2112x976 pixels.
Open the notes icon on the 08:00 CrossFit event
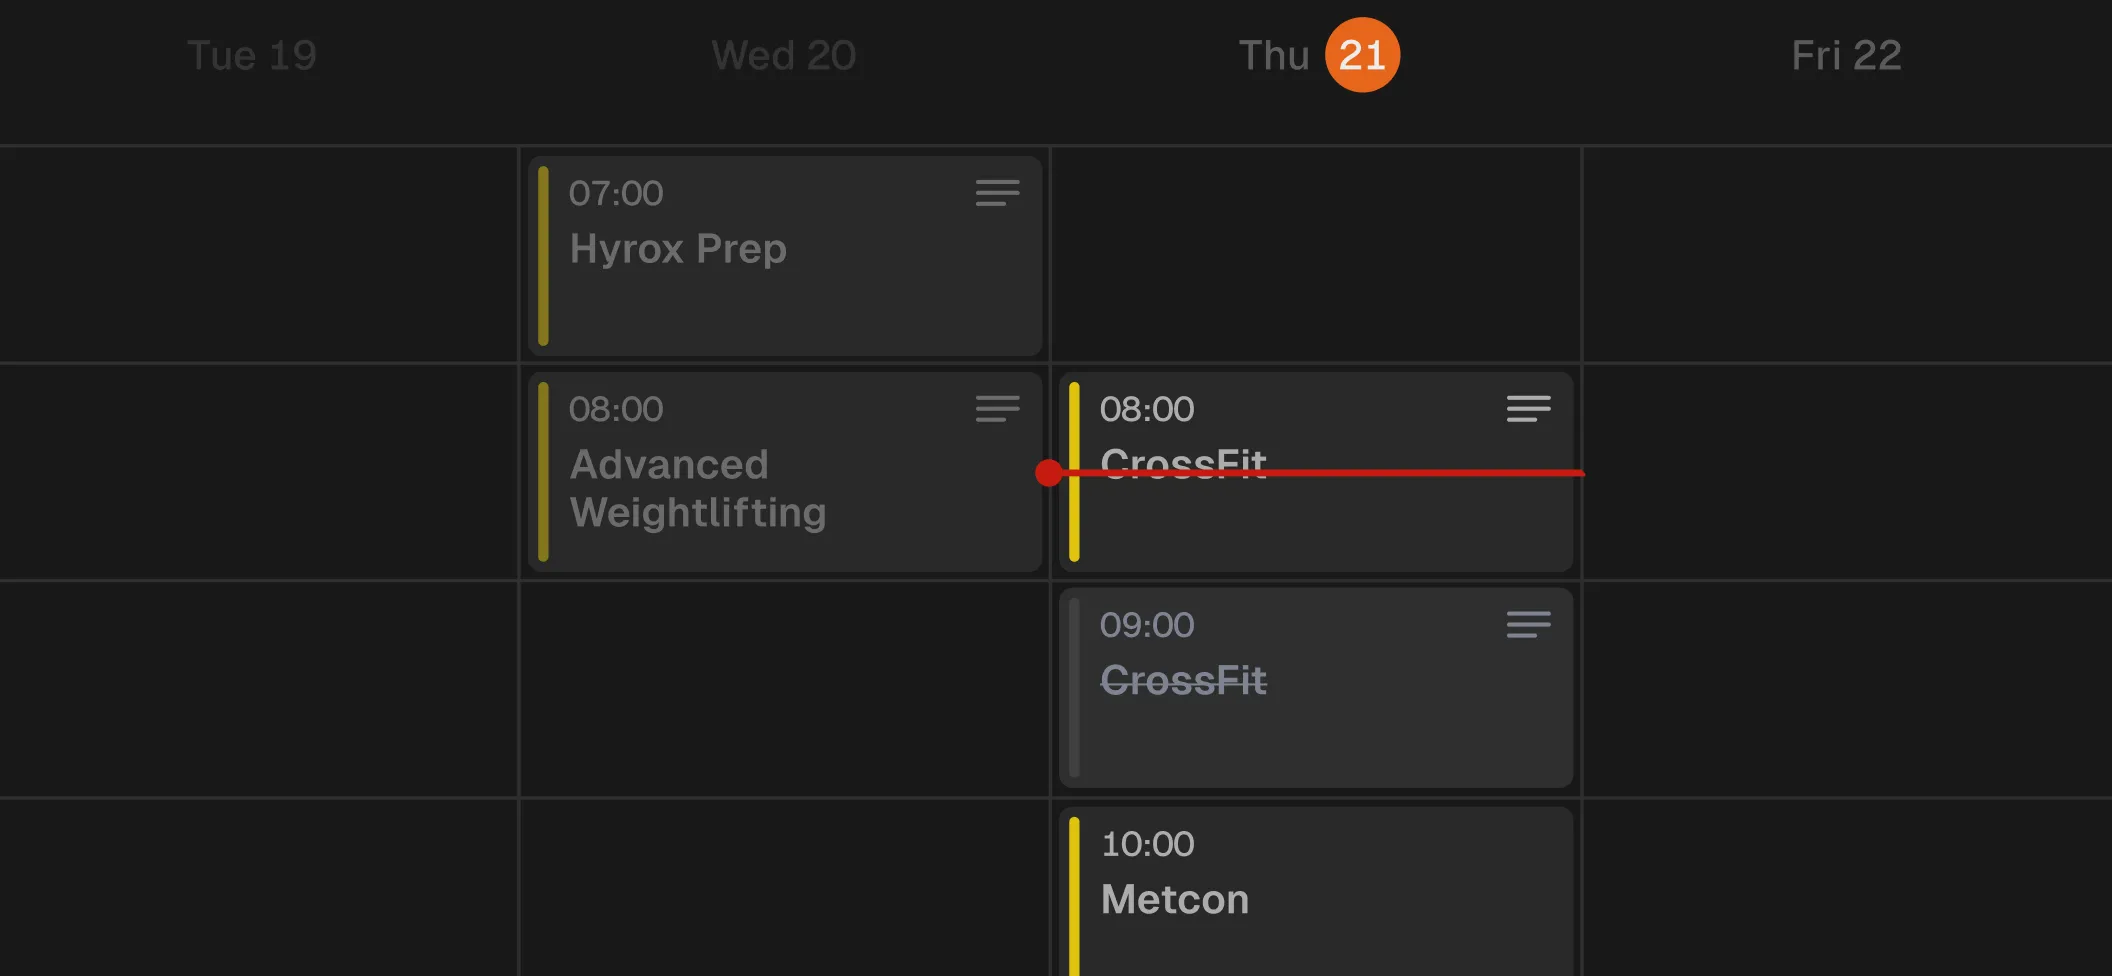point(1527,409)
